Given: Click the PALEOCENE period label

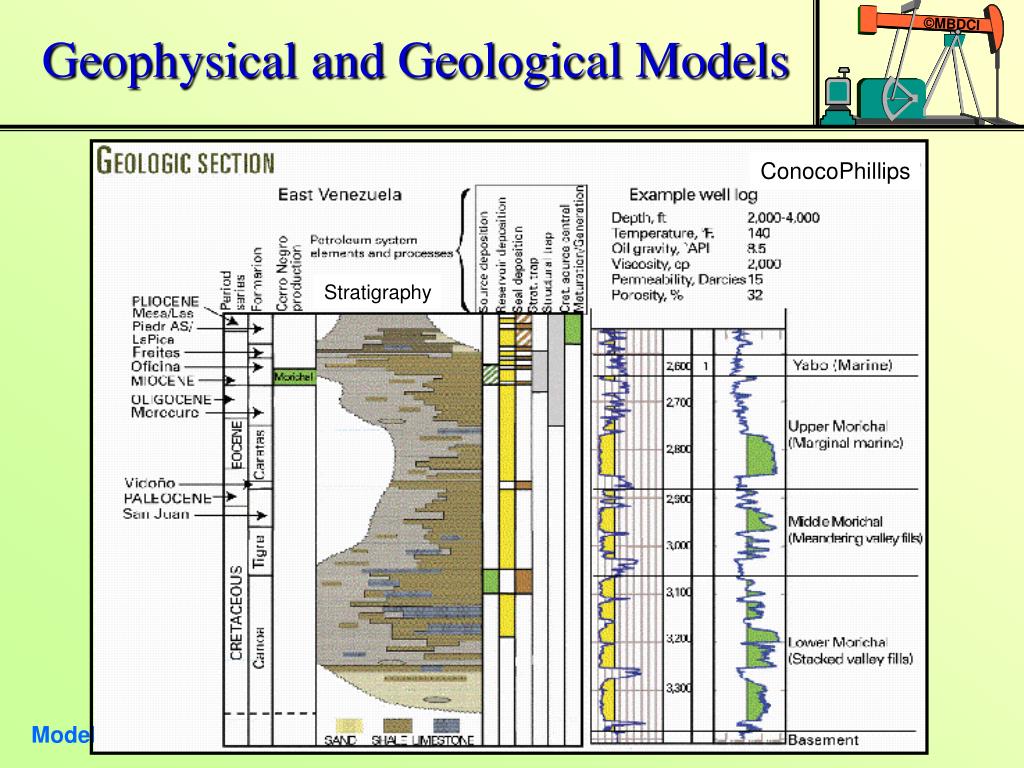Looking at the screenshot, I should point(168,498).
